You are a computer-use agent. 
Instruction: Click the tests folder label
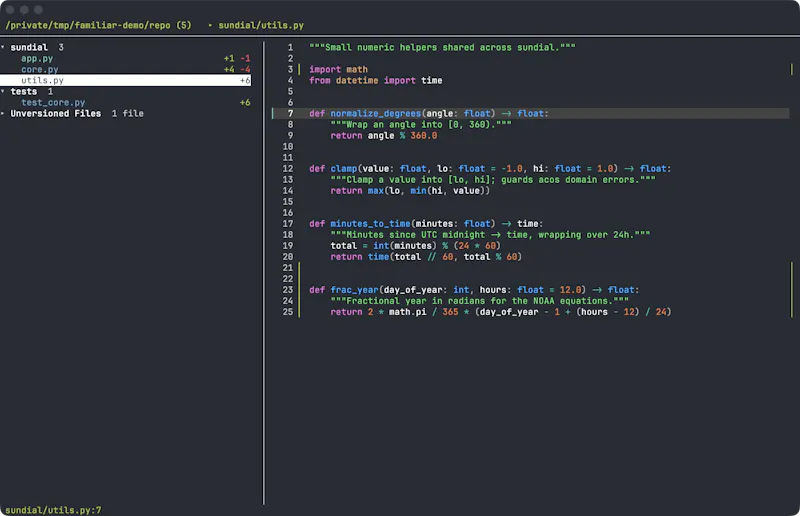click(x=24, y=92)
